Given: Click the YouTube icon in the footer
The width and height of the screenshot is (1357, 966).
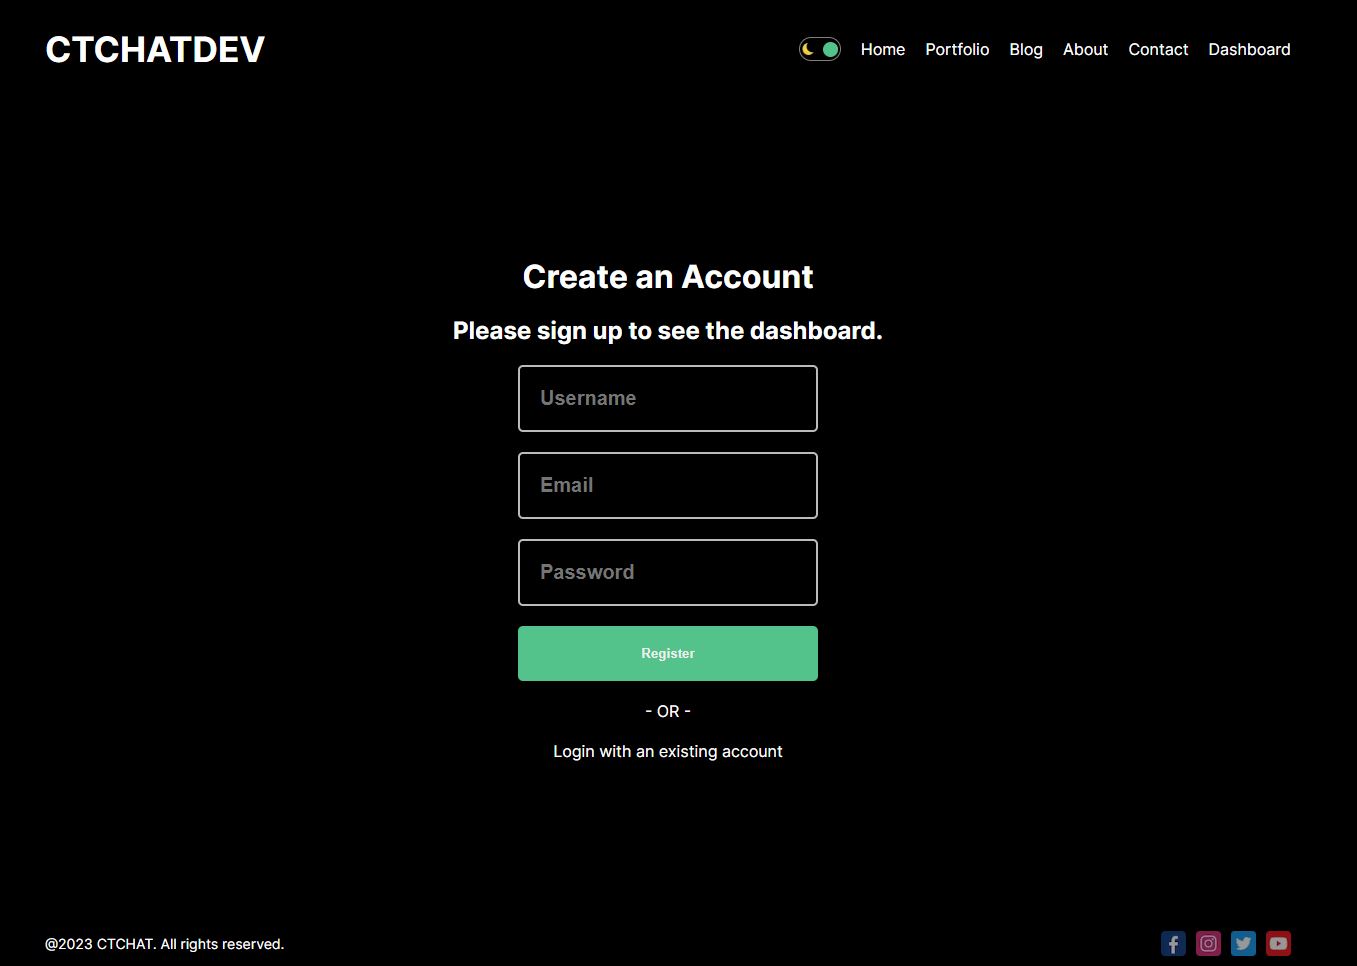Looking at the screenshot, I should click(x=1278, y=943).
